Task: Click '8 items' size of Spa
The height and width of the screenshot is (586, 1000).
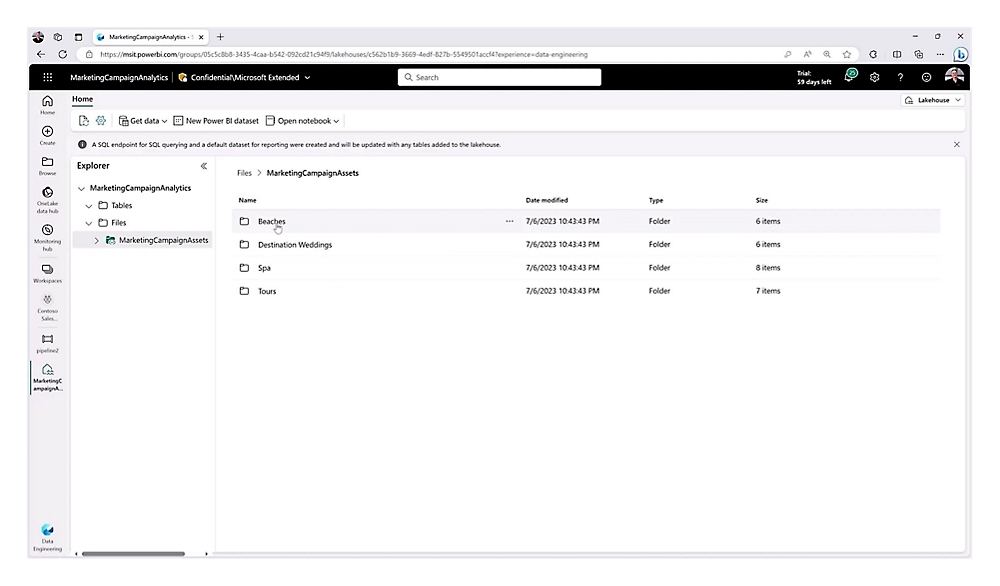Action: tap(768, 268)
